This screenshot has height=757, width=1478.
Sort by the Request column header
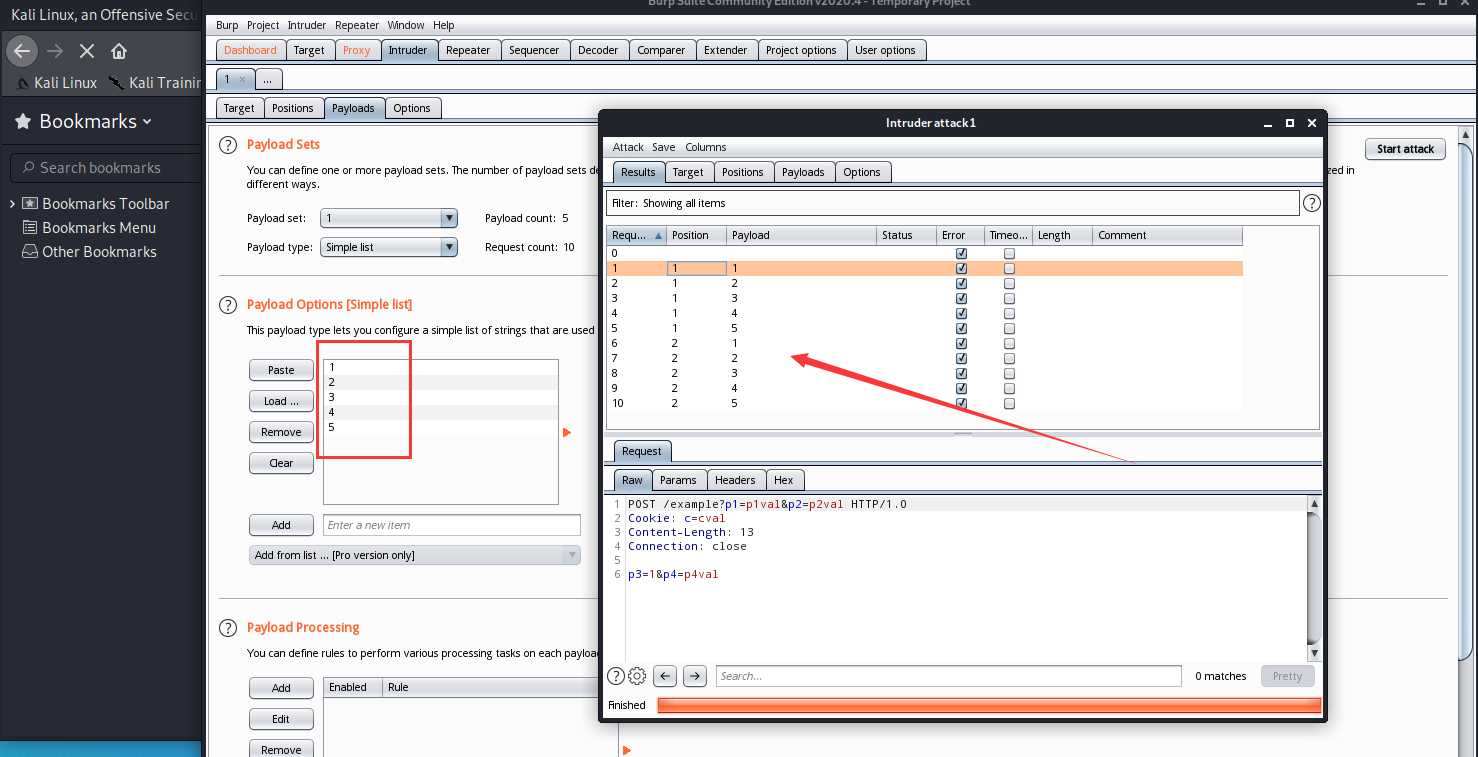point(637,236)
